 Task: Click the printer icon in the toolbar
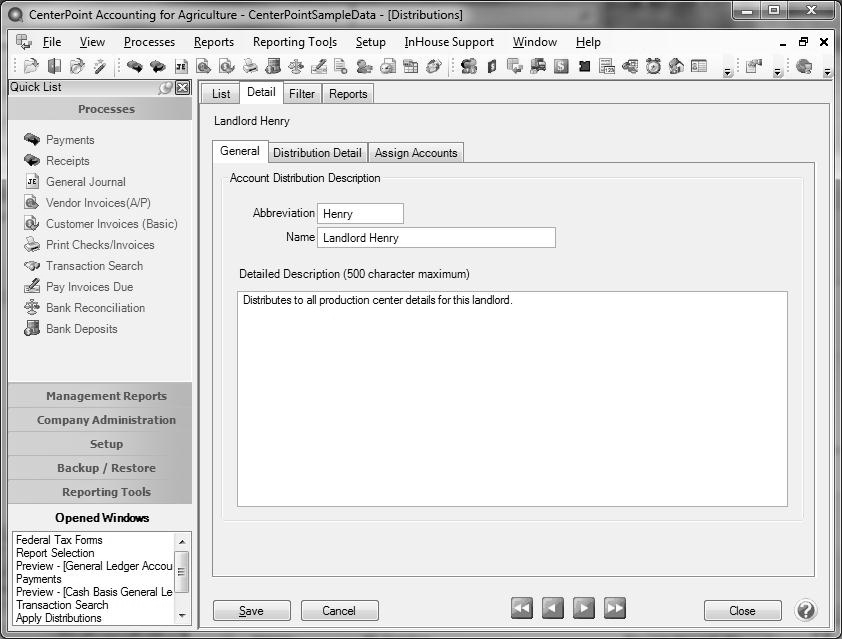point(250,66)
